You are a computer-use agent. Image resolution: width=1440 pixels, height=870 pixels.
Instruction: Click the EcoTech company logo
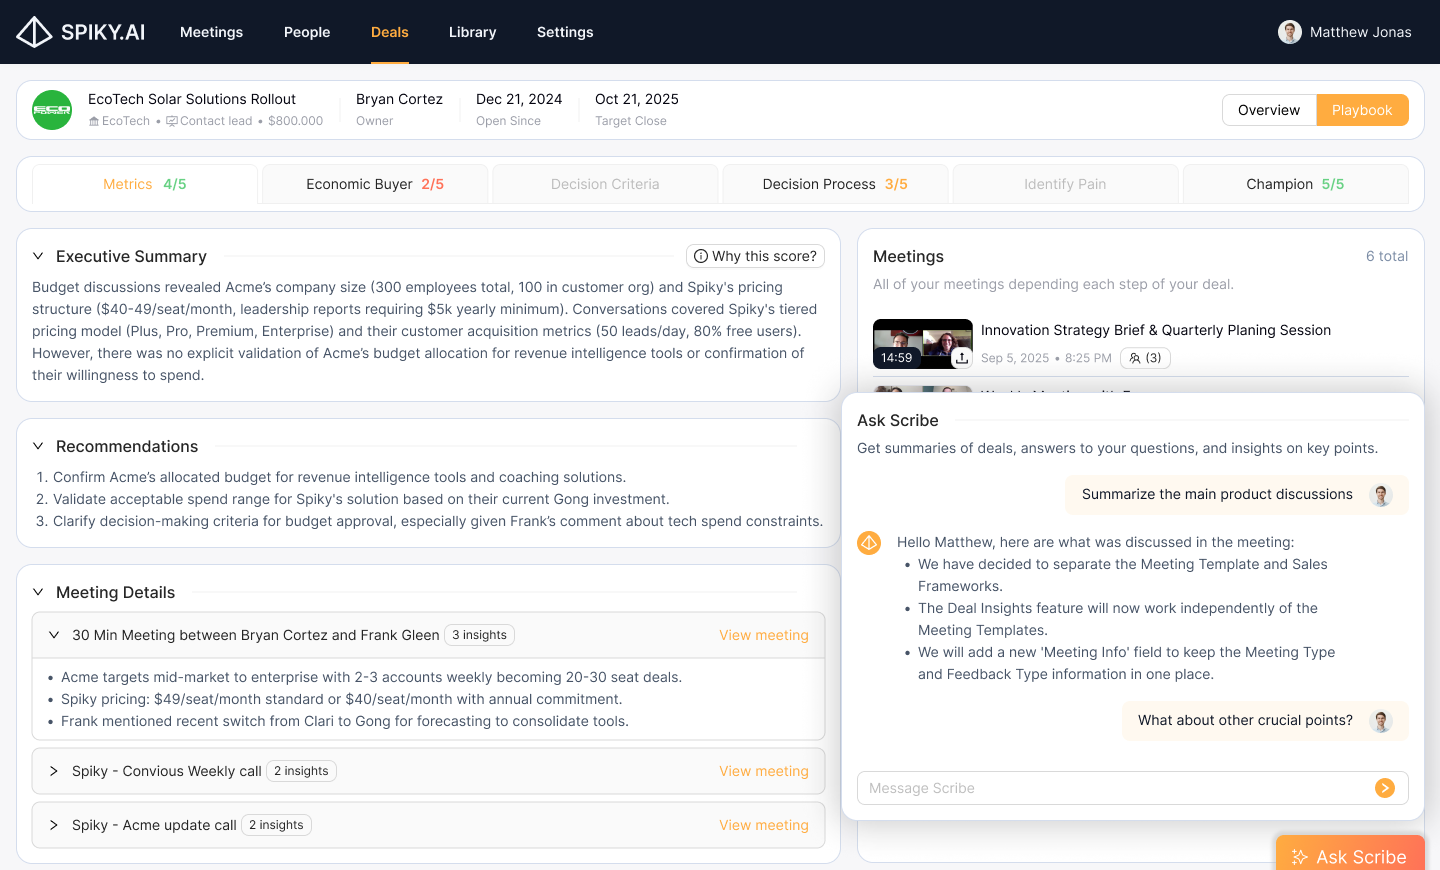[x=52, y=110]
